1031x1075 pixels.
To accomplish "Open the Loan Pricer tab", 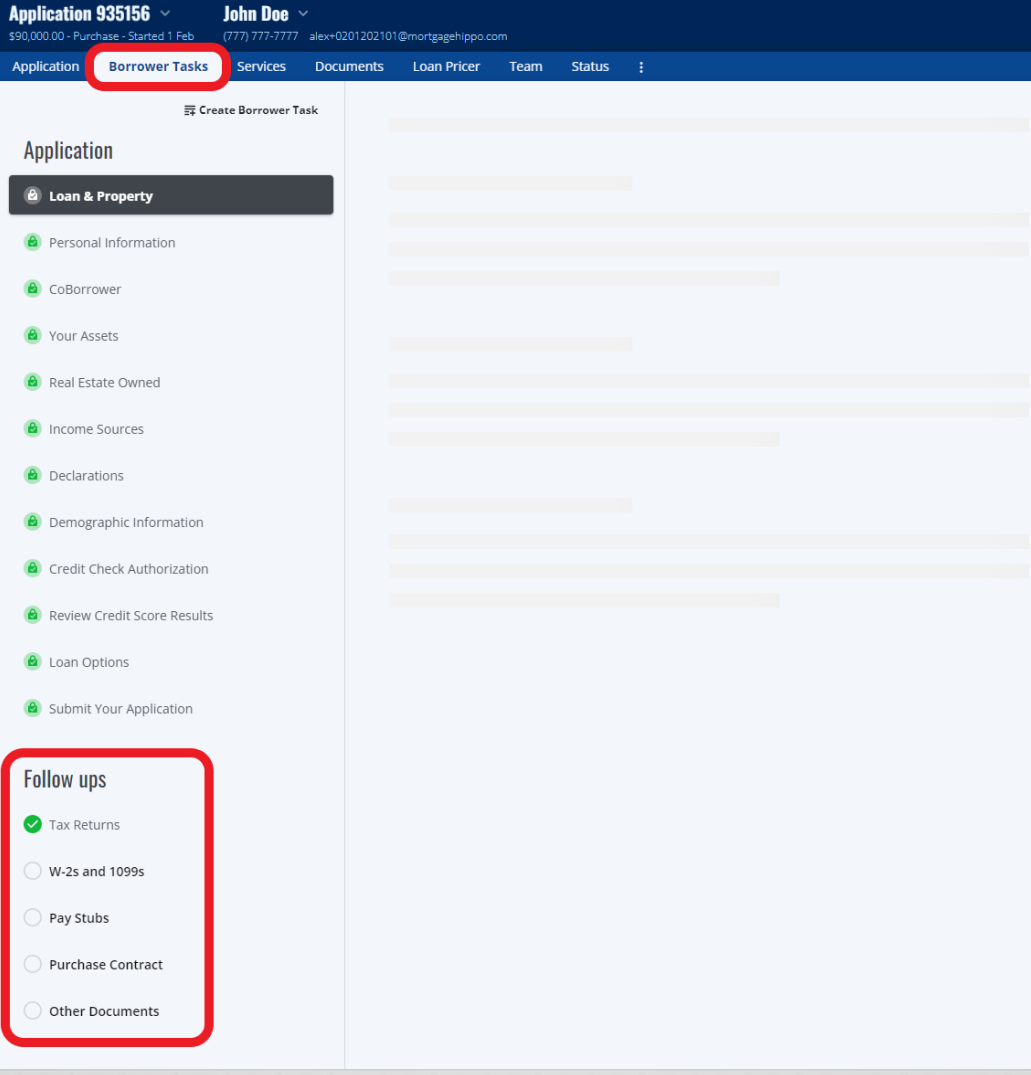I will [446, 67].
